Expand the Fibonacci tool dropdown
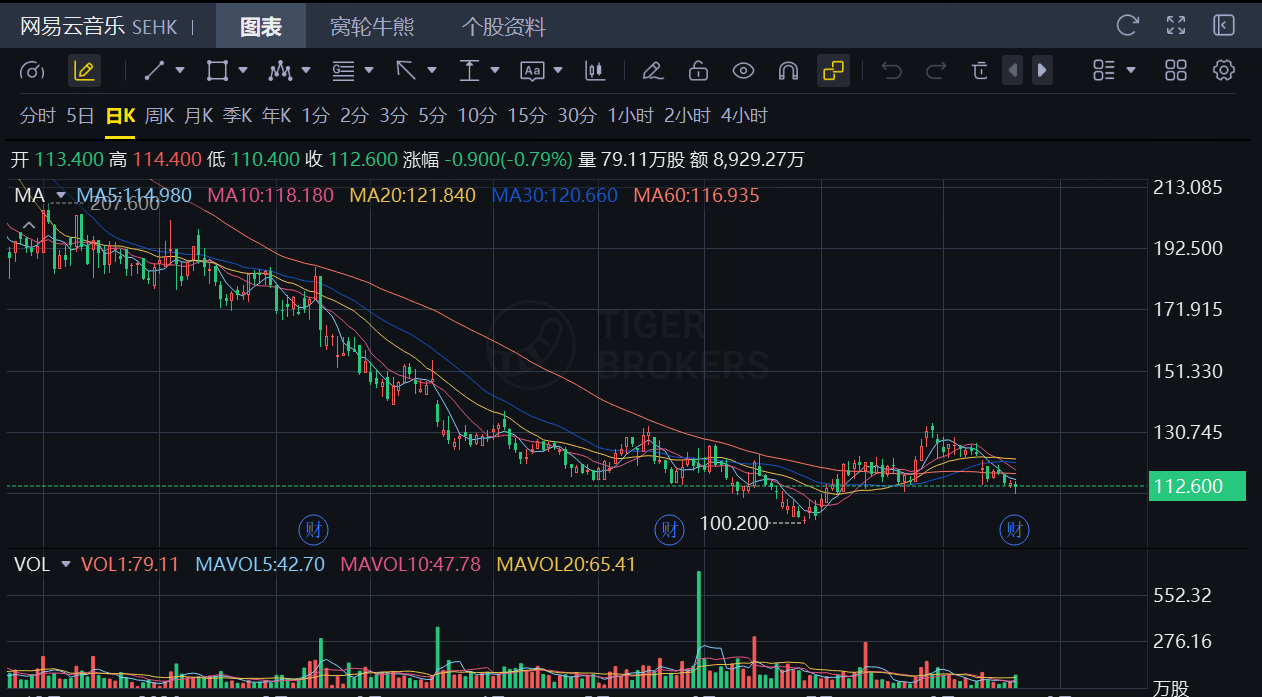Viewport: 1262px width, 697px height. 369,71
